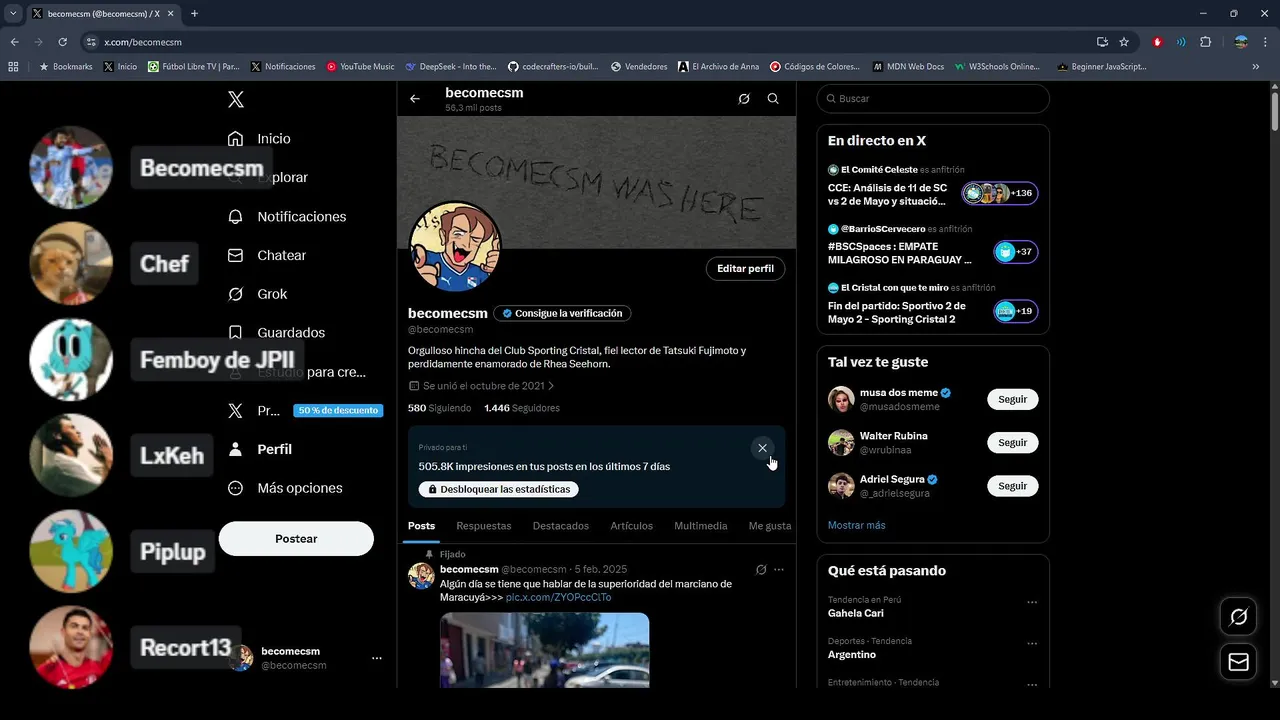Click browser reload button
Viewport: 1280px width, 720px height.
pos(63,42)
